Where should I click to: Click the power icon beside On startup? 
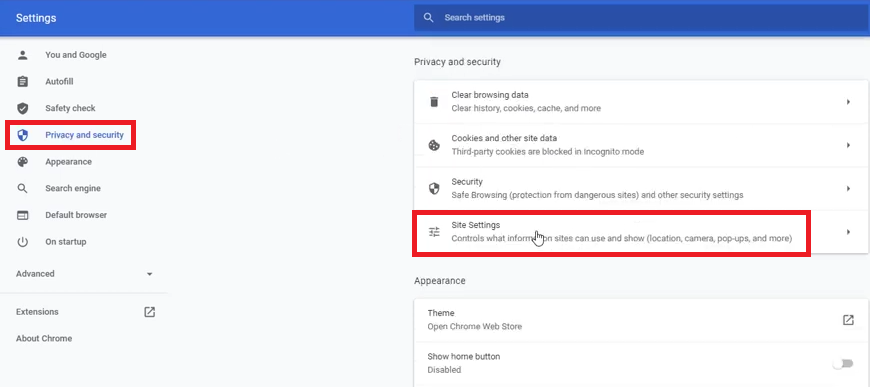pyautogui.click(x=22, y=242)
